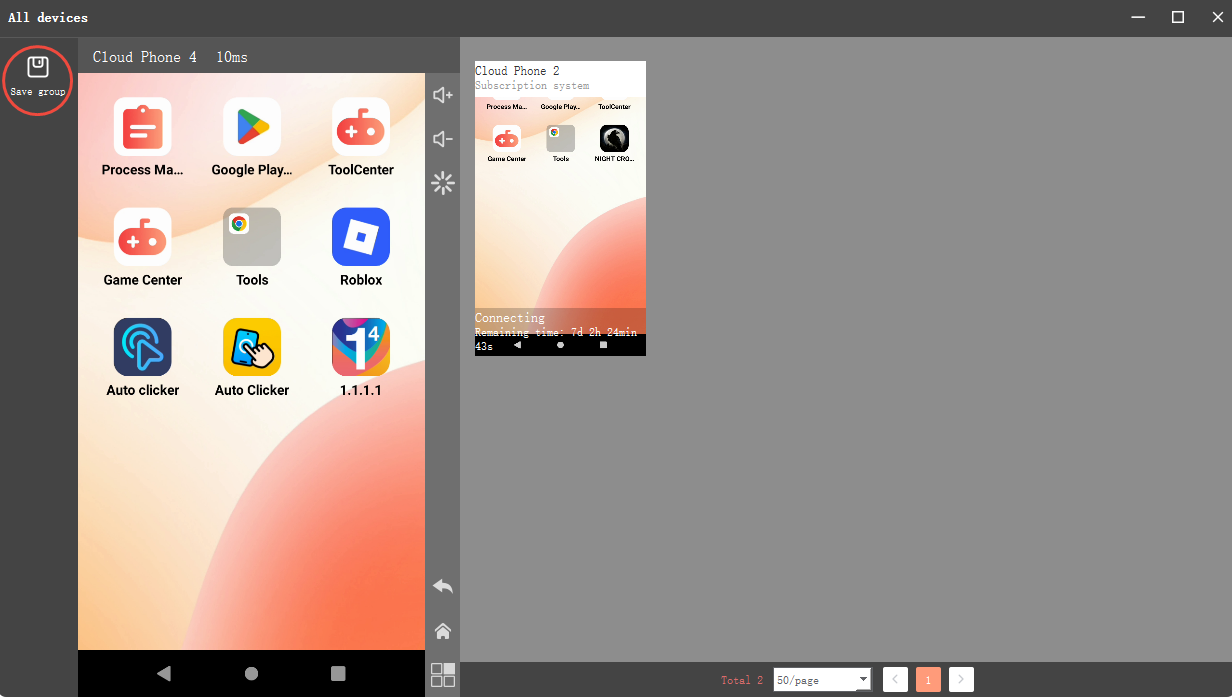Open Process Manager app in Cloud Phone 4
This screenshot has width=1232, height=697.
pyautogui.click(x=143, y=137)
